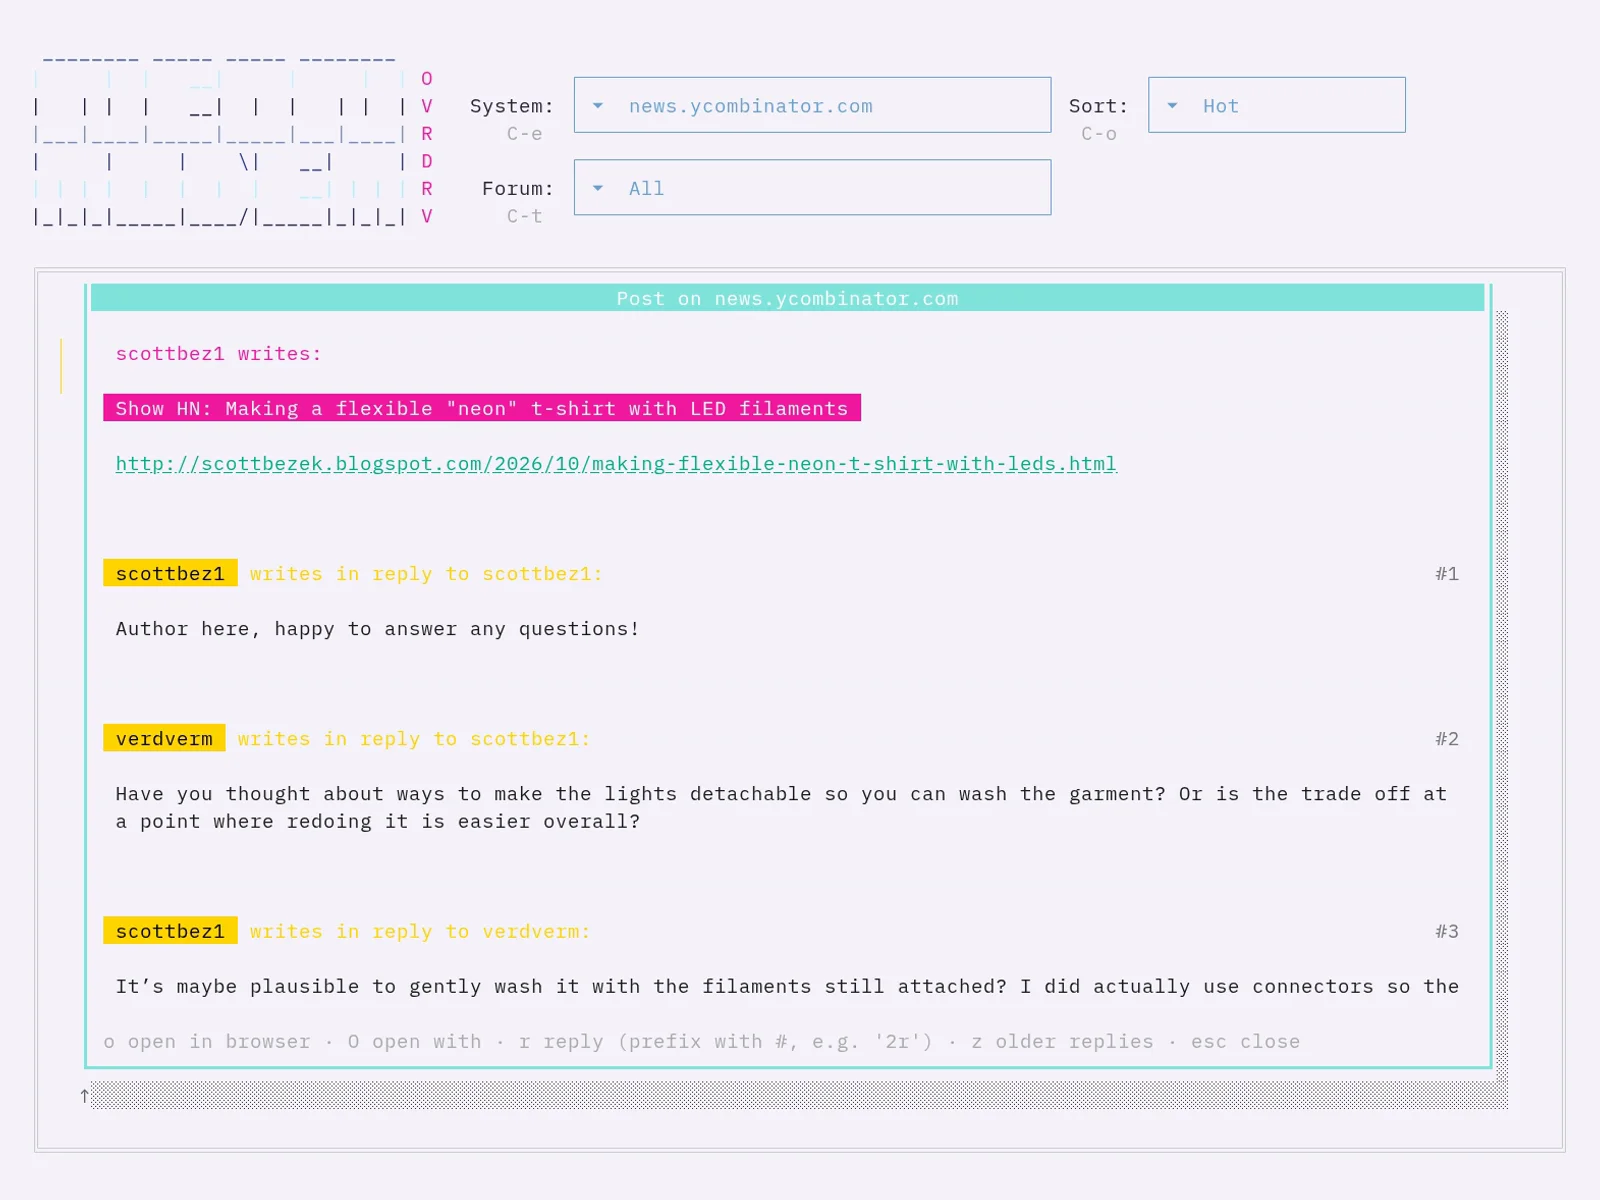Click scottbez1 username badge on reply #1
This screenshot has height=1200, width=1600.
[x=170, y=573]
